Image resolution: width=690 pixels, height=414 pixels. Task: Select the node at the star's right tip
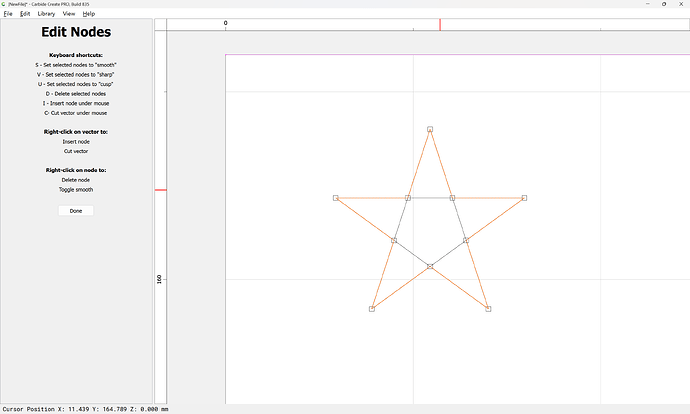524,198
